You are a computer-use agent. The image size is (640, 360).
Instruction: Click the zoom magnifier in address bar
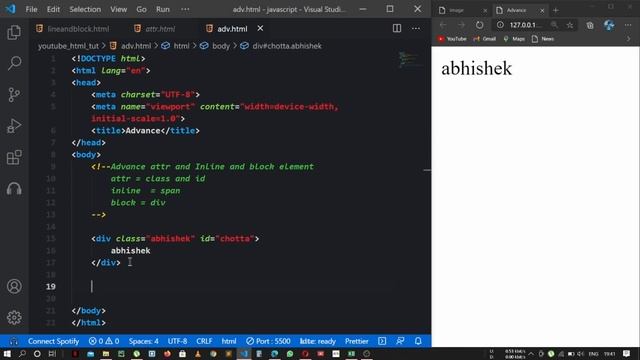554,25
